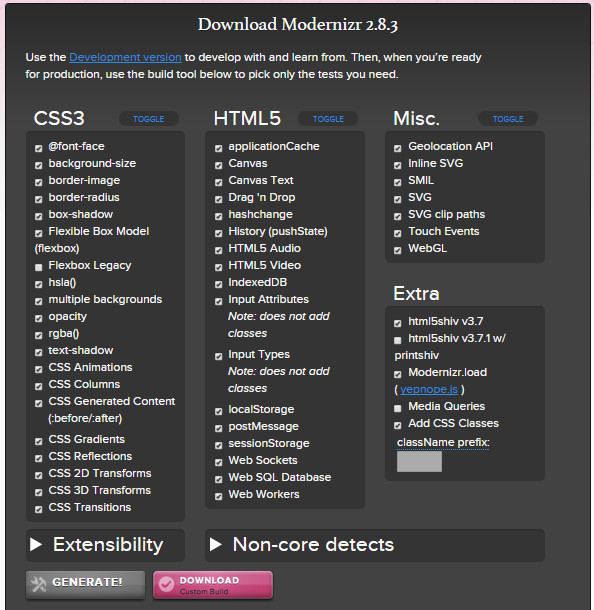594x610 pixels.
Task: Uncheck the hsla() checkbox
Action: (x=39, y=284)
